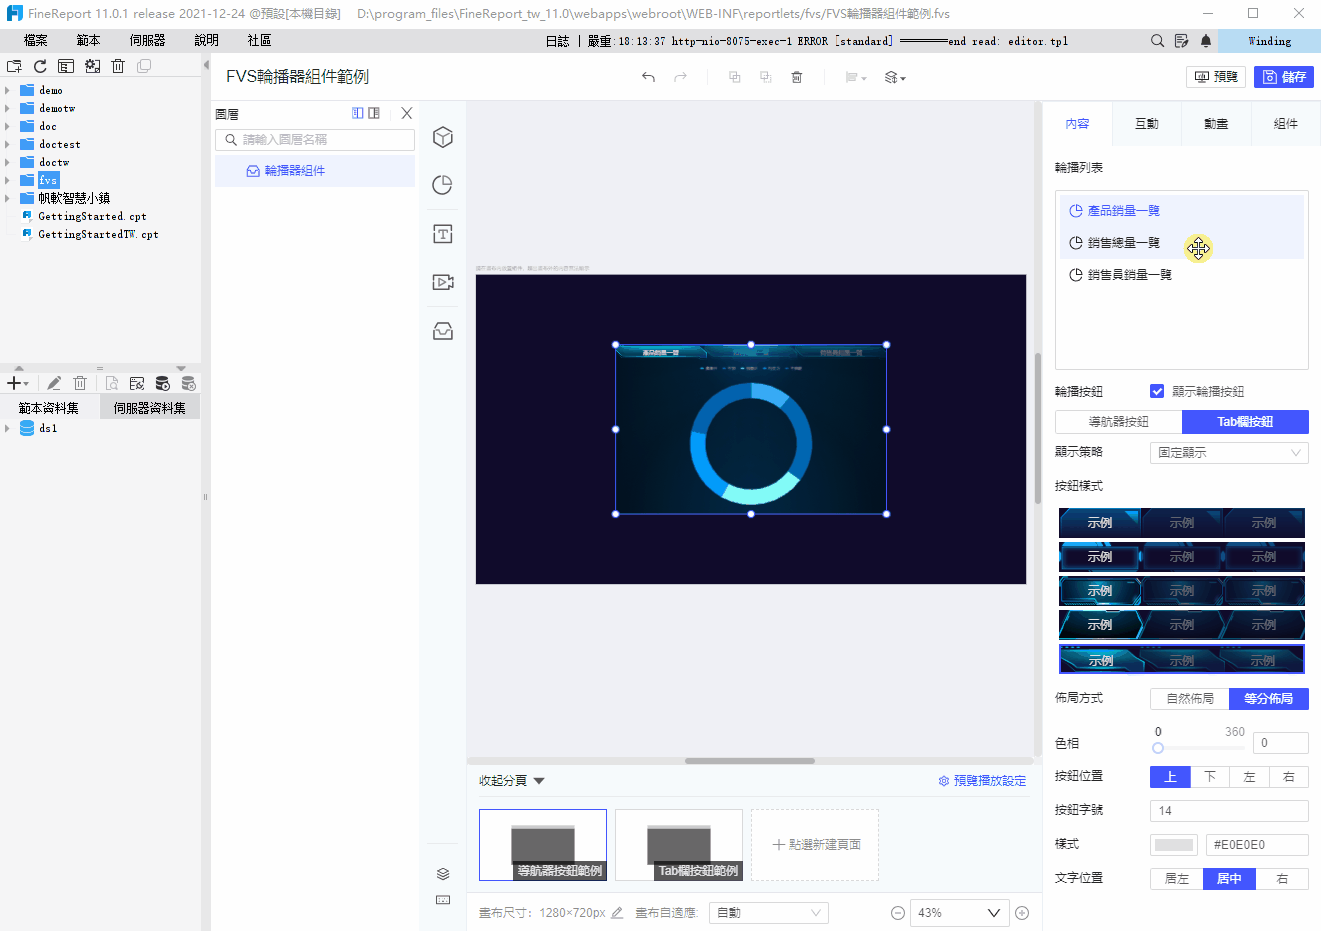1321x931 pixels.
Task: Refresh the template directory tree
Action: point(40,66)
